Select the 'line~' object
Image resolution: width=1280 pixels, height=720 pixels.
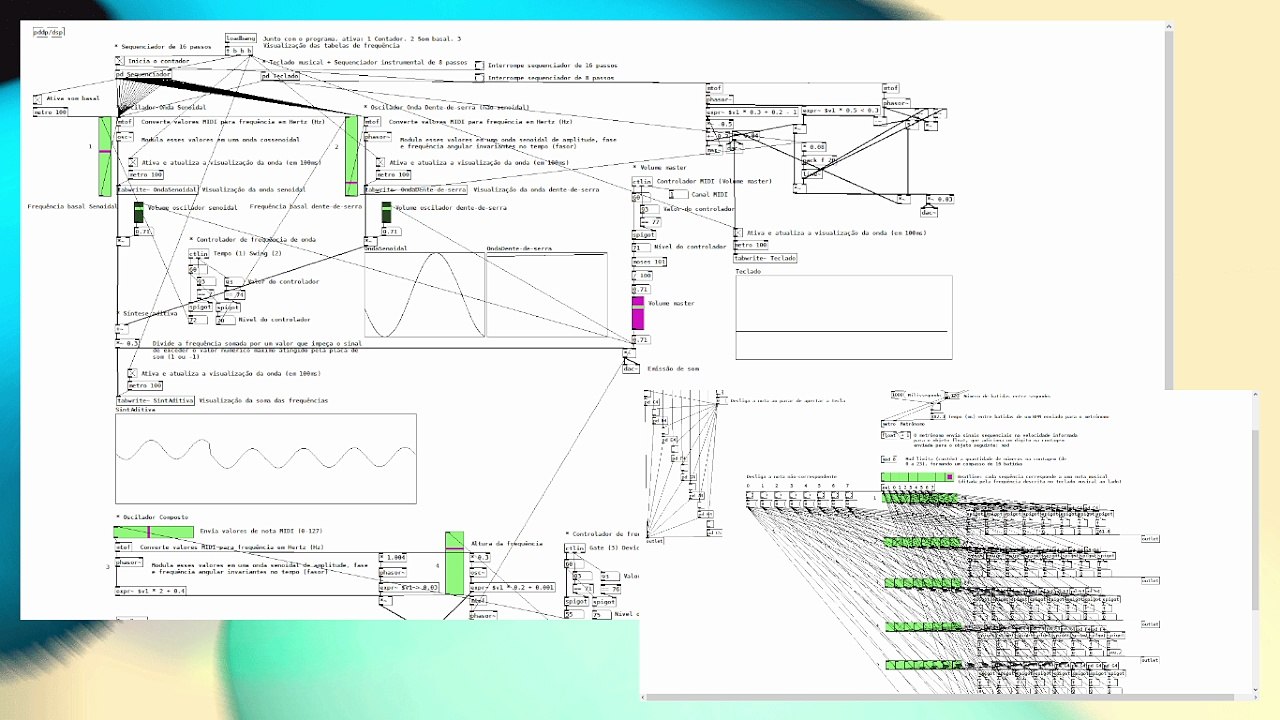point(811,173)
